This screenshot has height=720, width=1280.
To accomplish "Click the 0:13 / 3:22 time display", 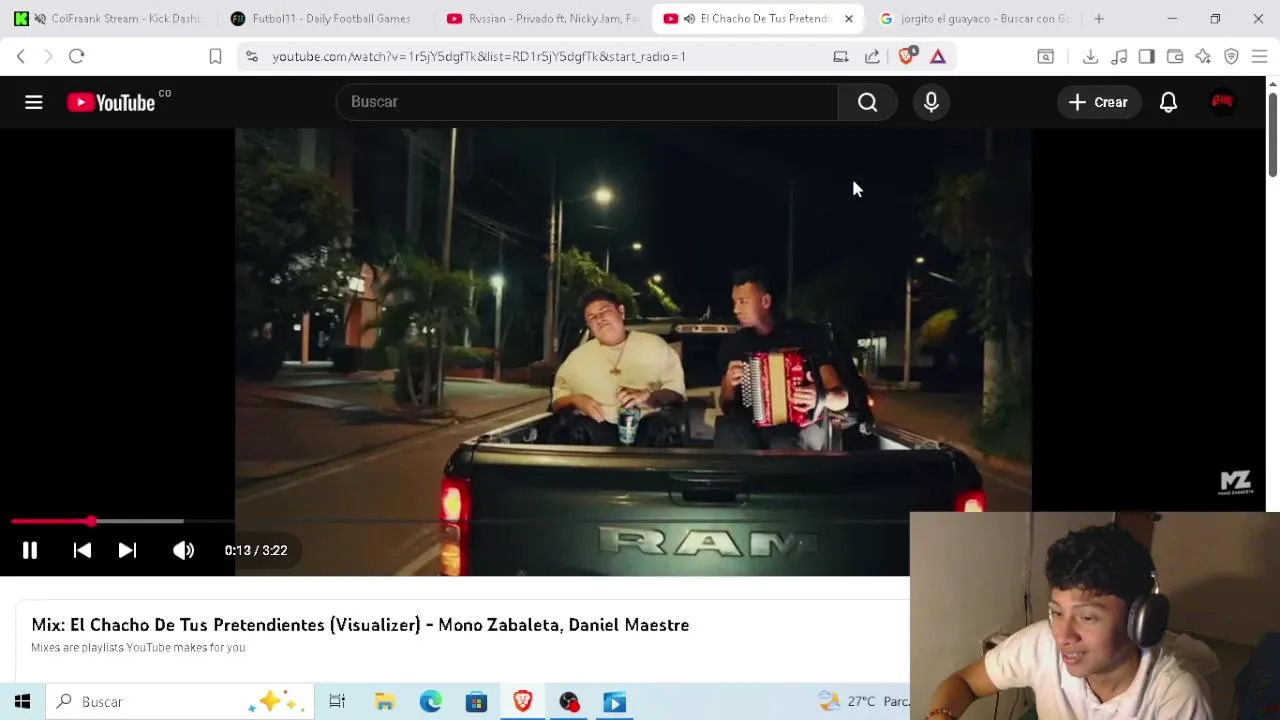I will [x=256, y=550].
